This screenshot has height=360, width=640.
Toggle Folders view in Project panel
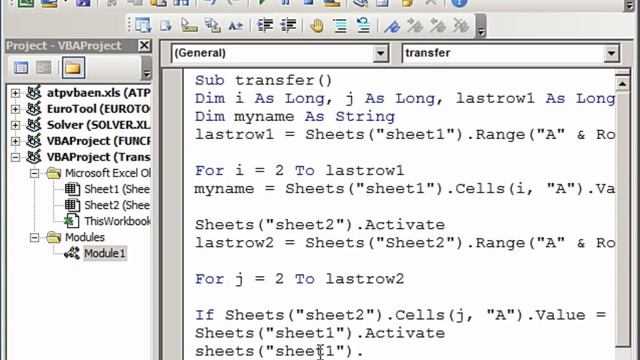(73, 68)
